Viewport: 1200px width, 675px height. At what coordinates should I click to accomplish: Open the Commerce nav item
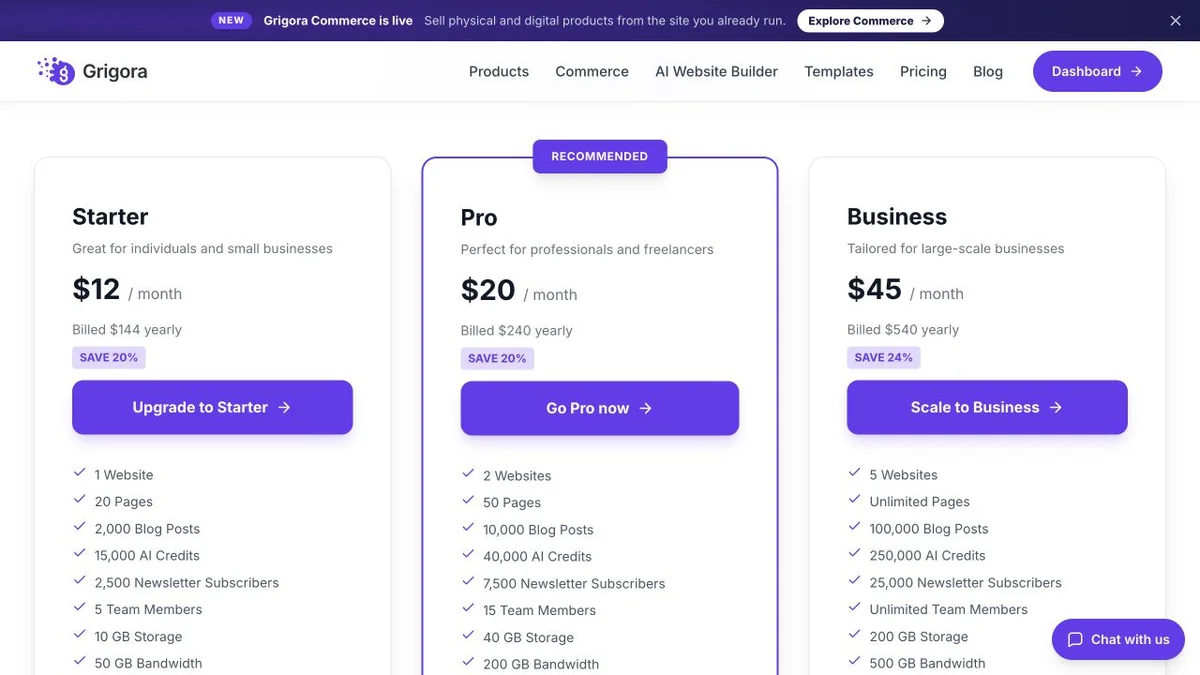pos(592,72)
